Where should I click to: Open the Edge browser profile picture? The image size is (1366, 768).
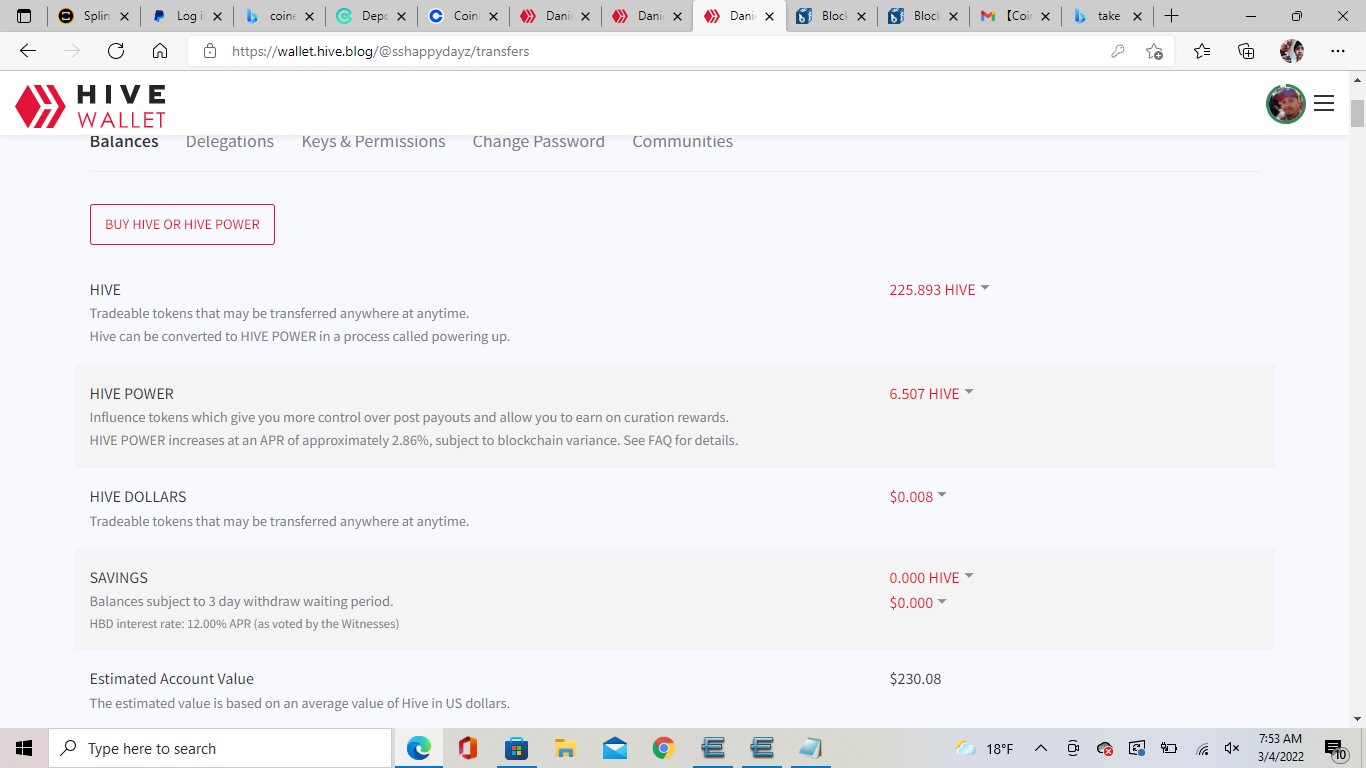coord(1292,51)
